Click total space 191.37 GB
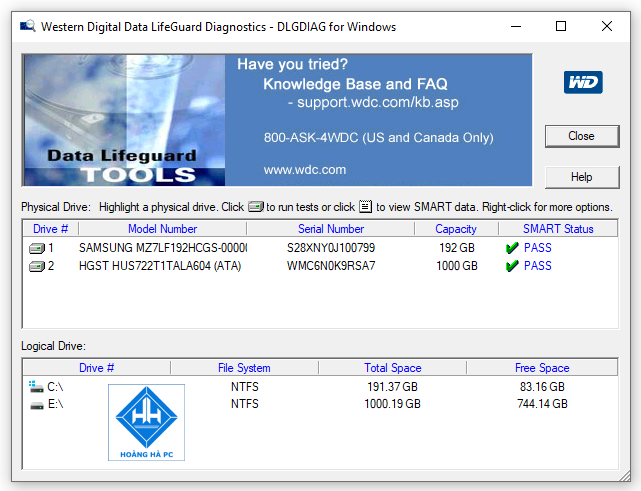Viewport: 641px width, 491px height. click(x=392, y=387)
